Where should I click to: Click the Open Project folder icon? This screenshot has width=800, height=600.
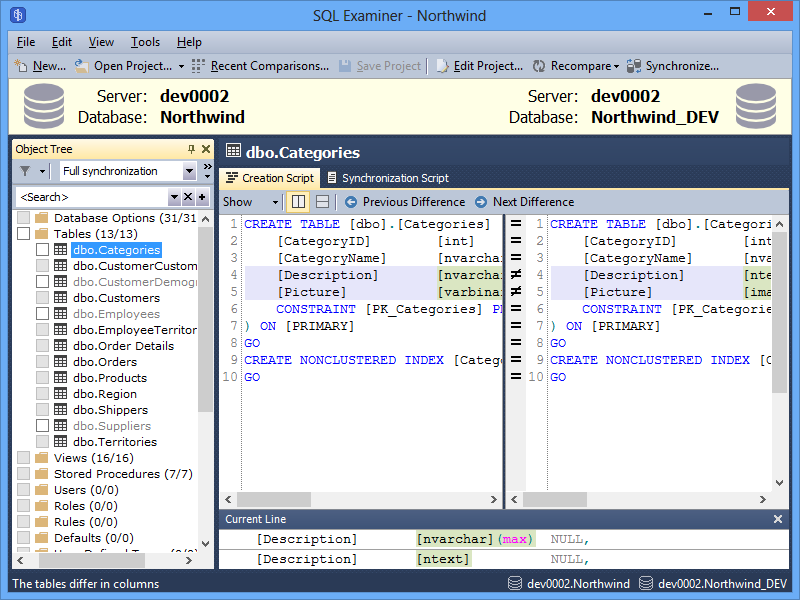pyautogui.click(x=82, y=66)
